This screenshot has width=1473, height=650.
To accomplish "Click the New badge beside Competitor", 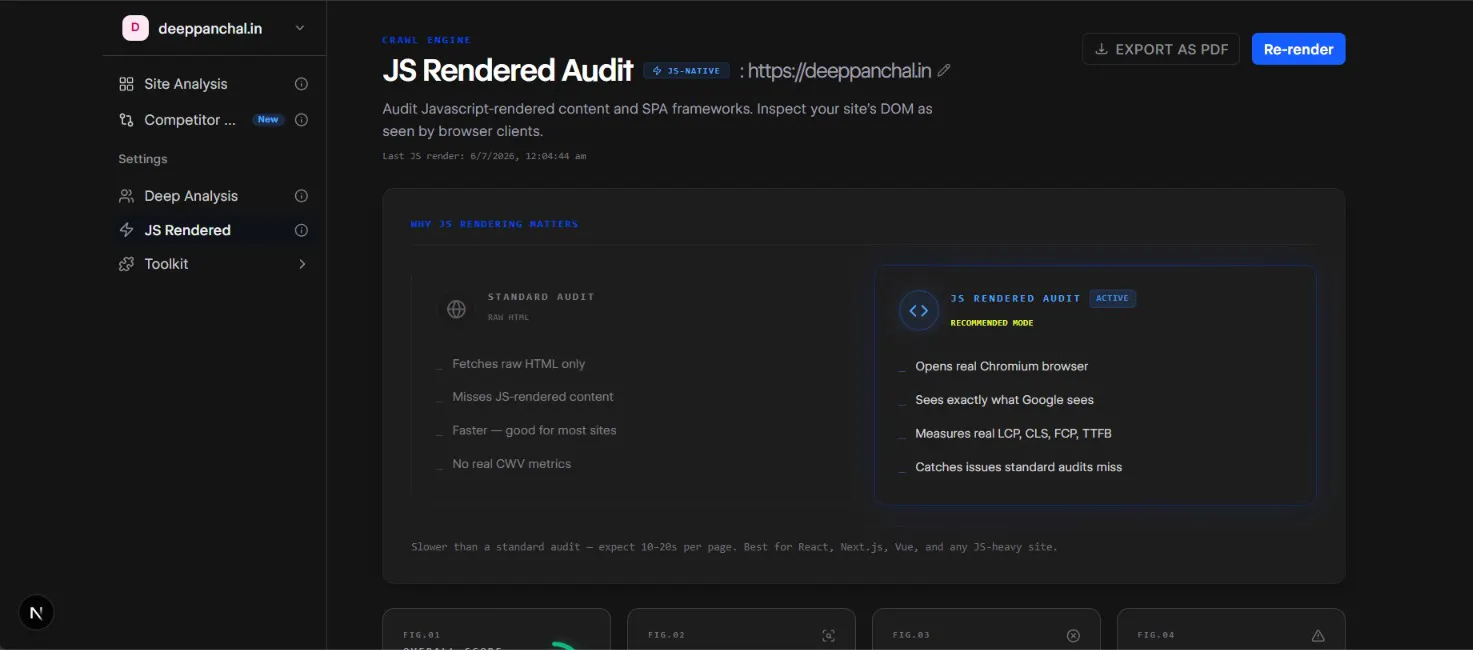I will 268,120.
